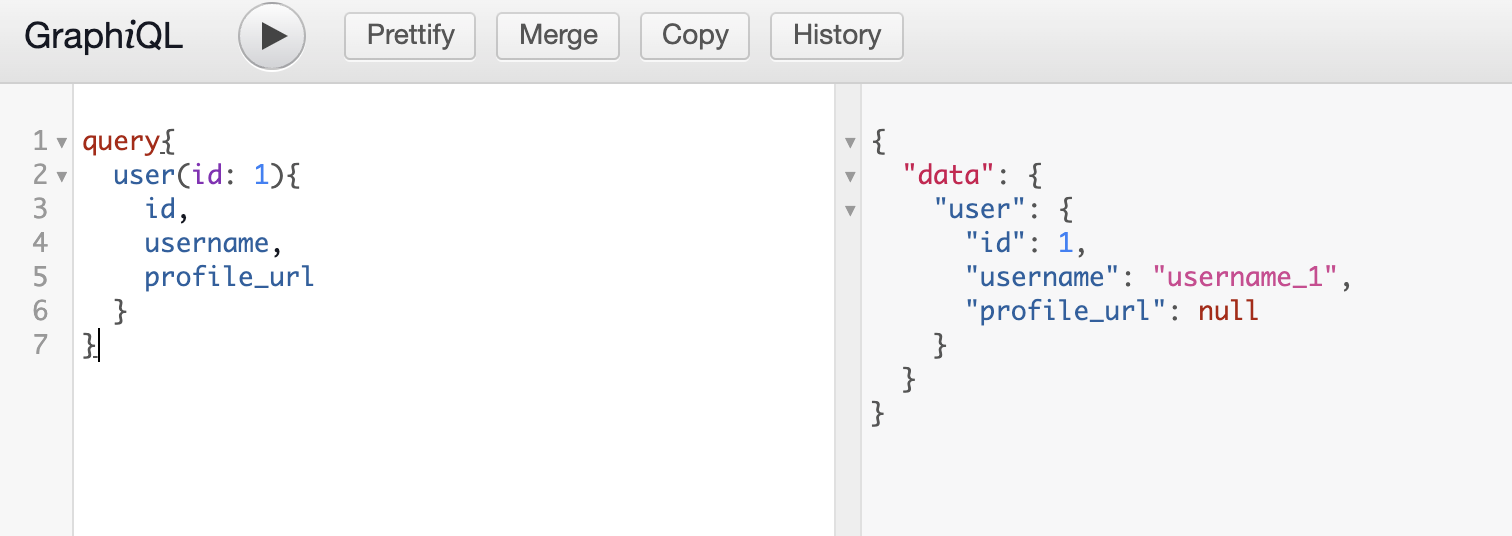Fold the "user" object in result pane
This screenshot has height=536, width=1512.
coord(850,211)
